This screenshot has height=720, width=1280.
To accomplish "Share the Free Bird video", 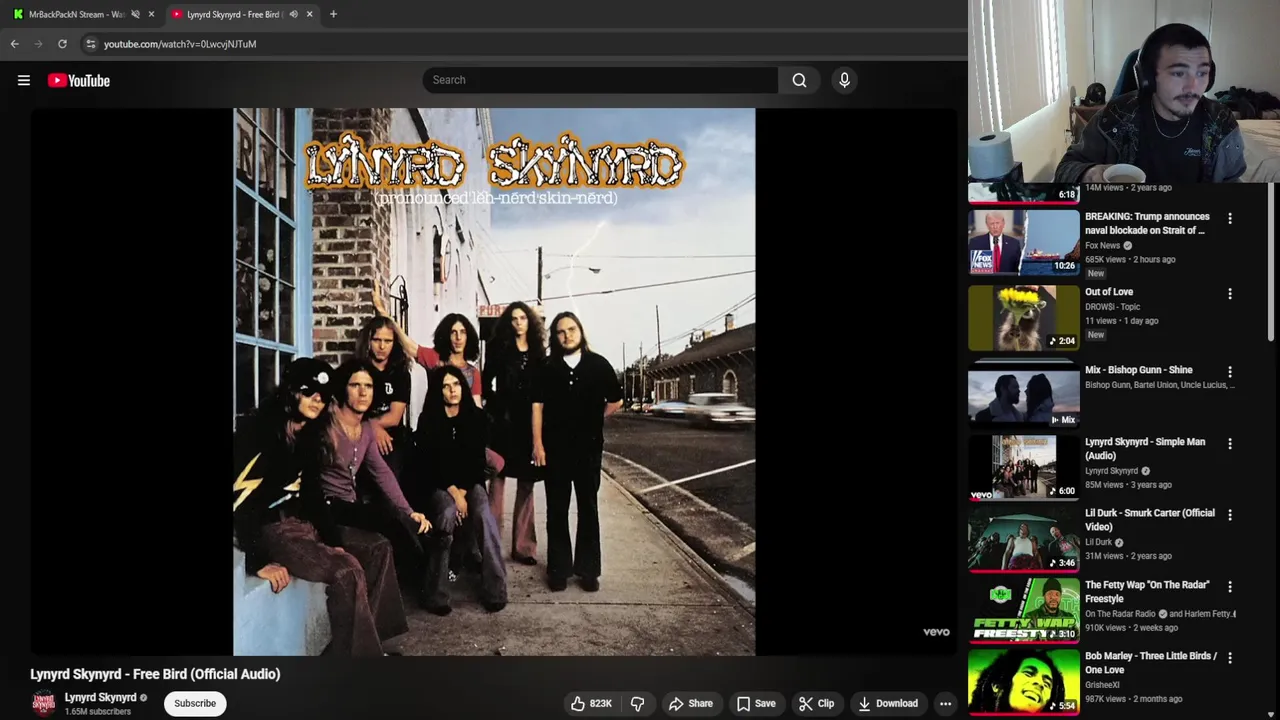I will [690, 704].
